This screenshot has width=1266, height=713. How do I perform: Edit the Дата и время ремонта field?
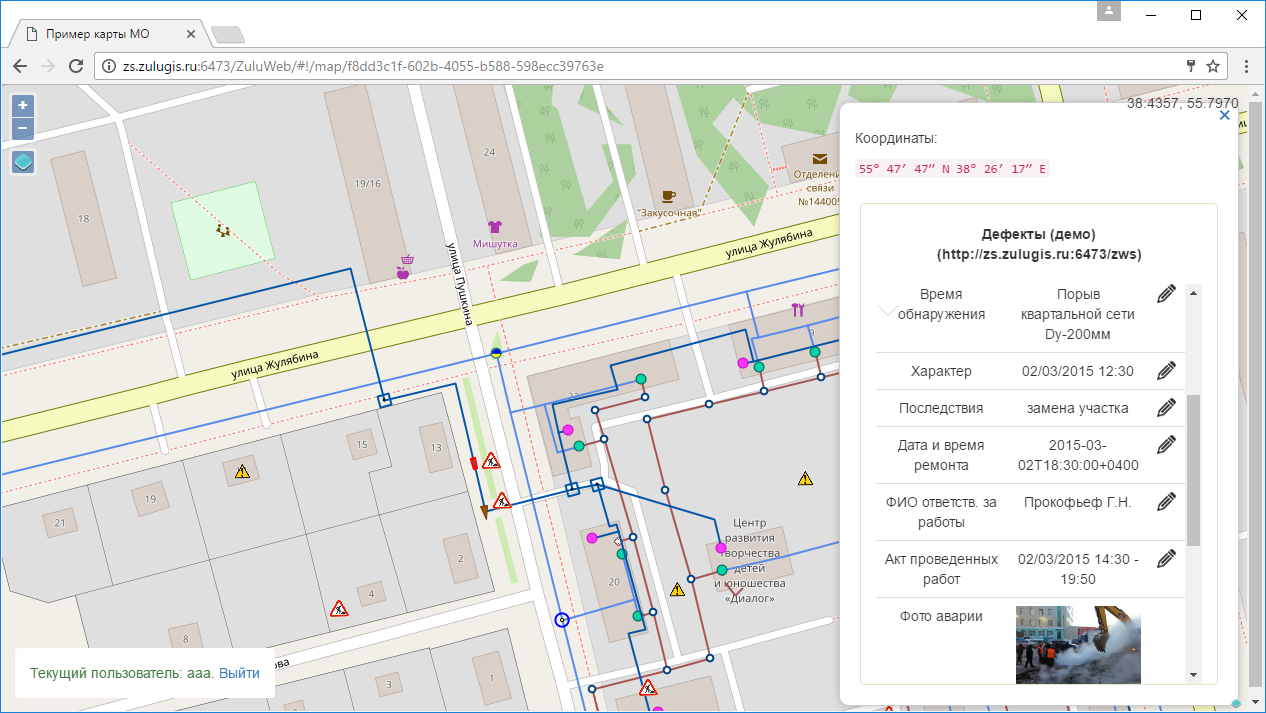(1166, 445)
